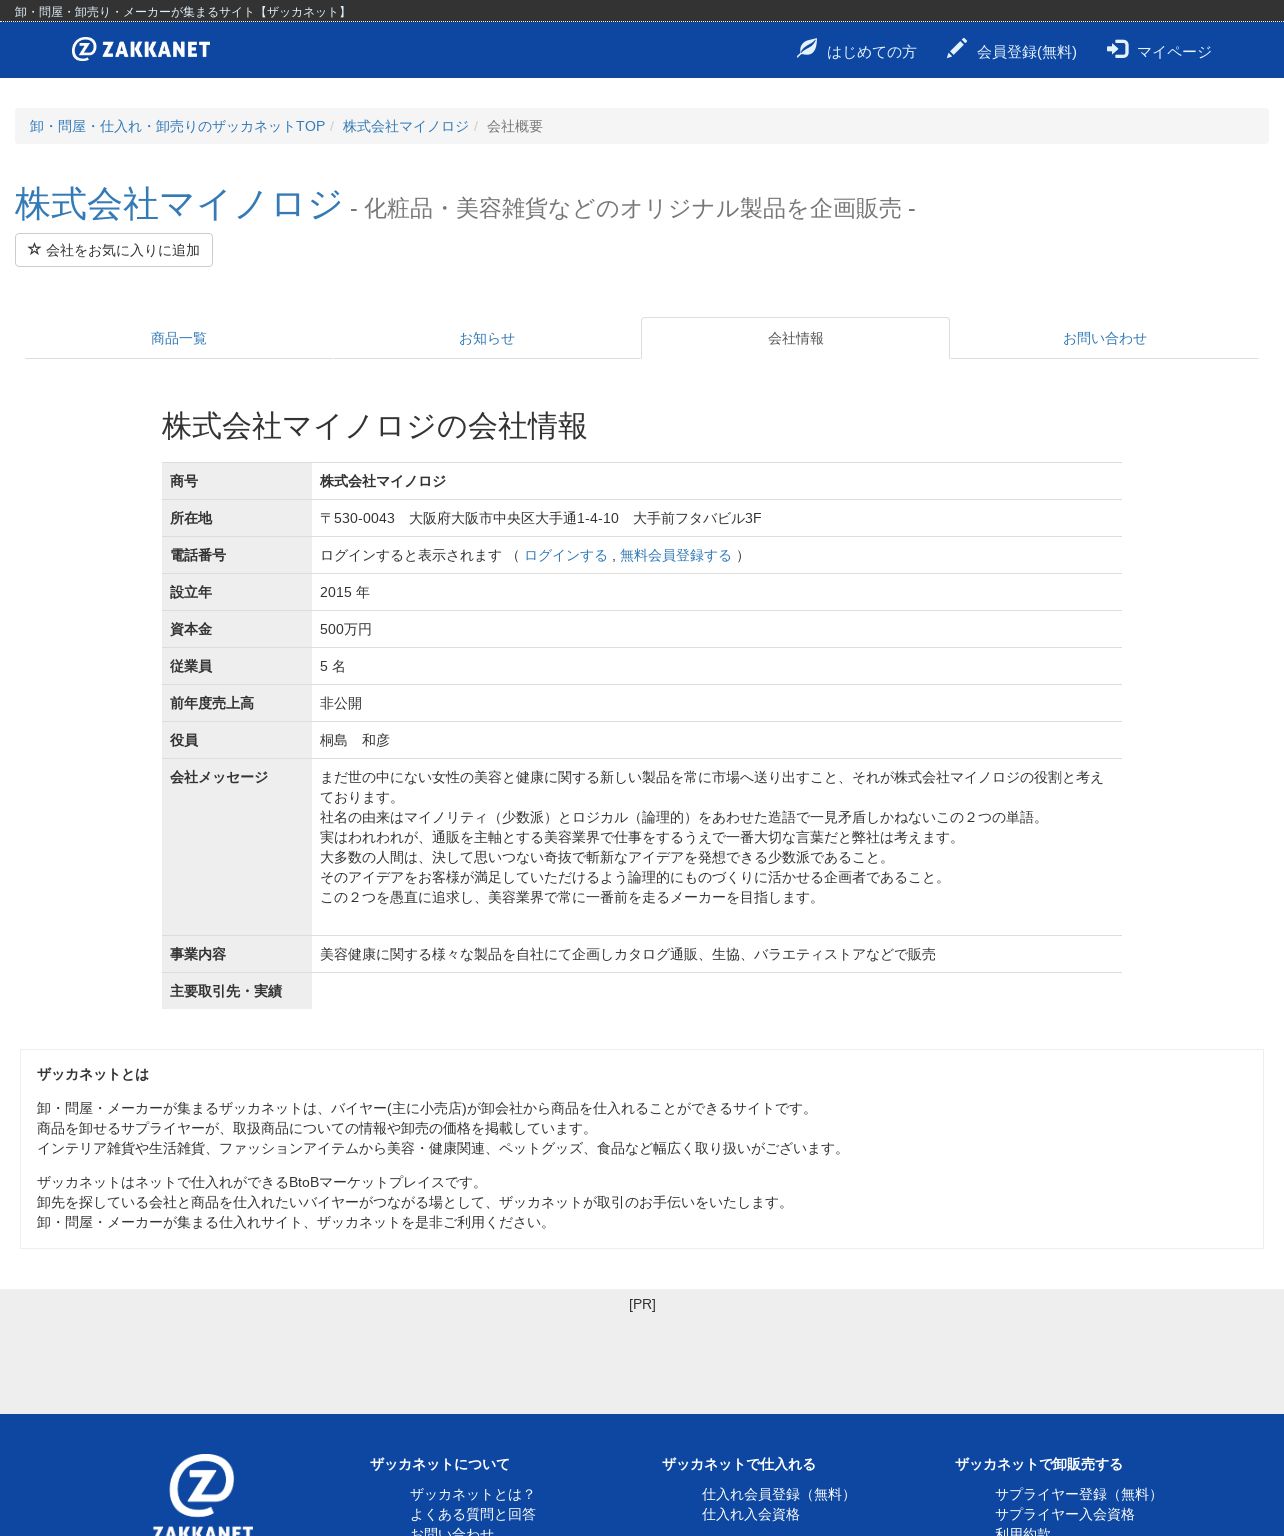Click the 設立年 row label

pyautogui.click(x=191, y=592)
